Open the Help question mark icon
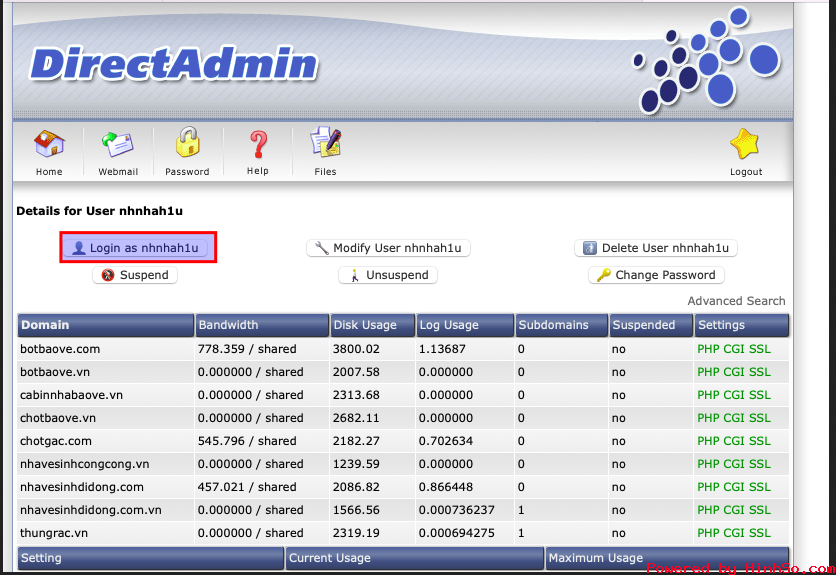 point(258,145)
